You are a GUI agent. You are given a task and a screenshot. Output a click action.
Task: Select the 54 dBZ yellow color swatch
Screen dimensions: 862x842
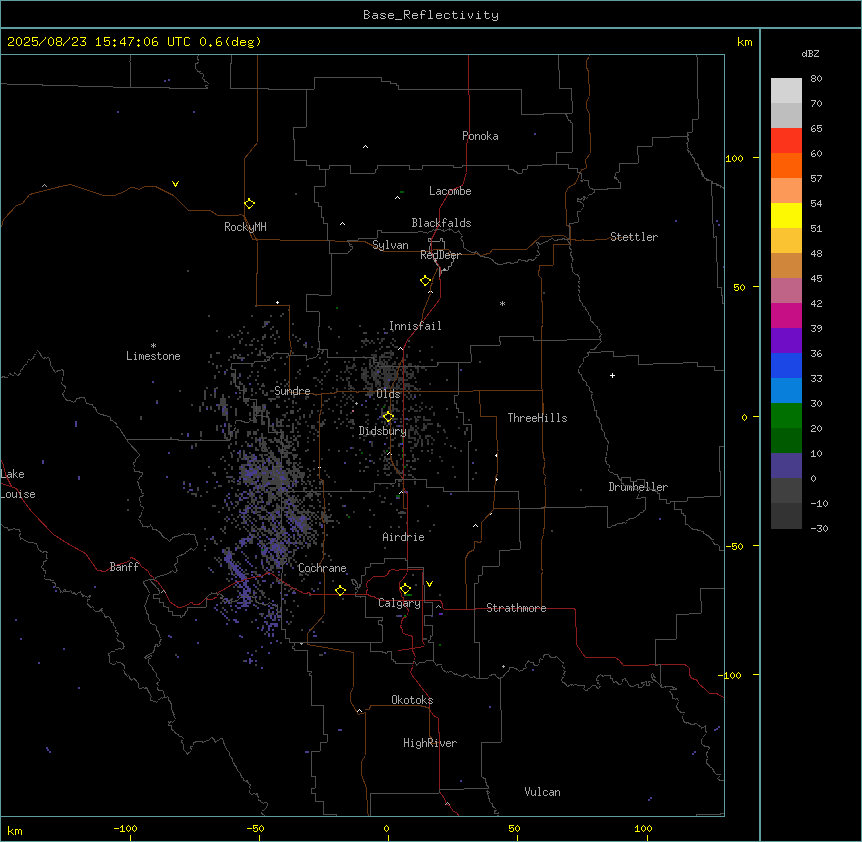coord(786,215)
